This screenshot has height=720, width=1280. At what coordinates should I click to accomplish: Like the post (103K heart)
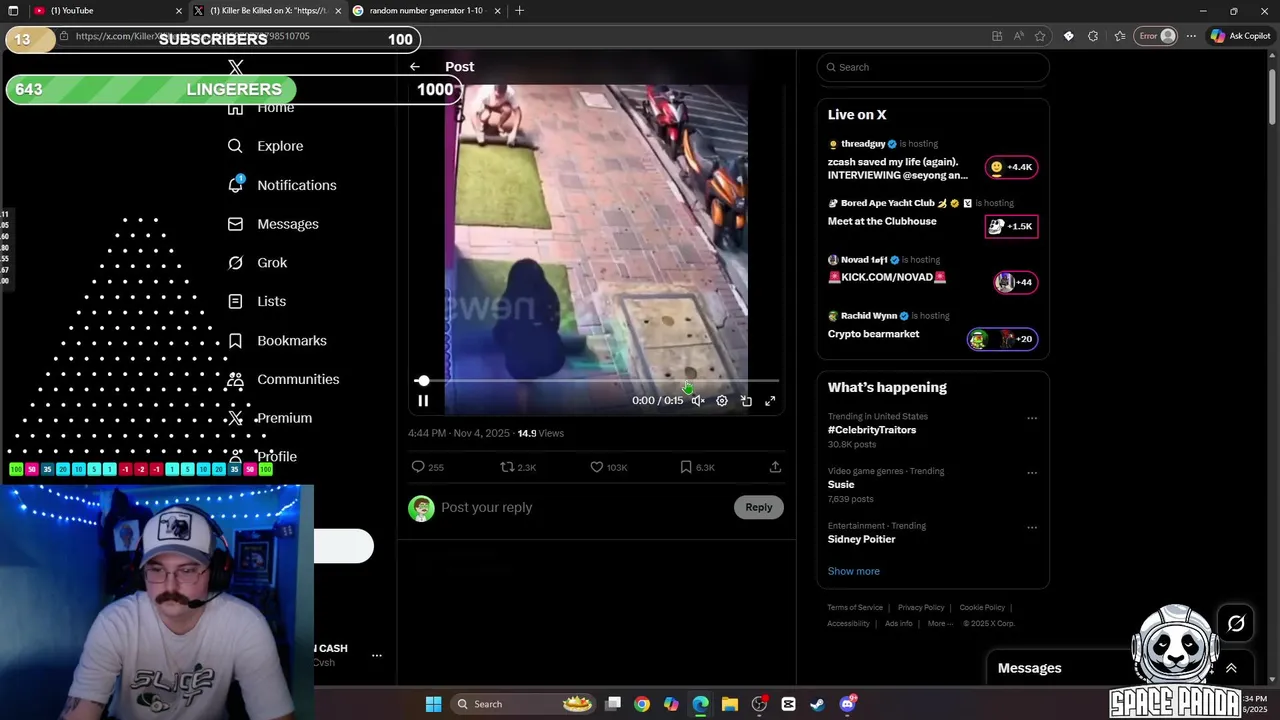coord(609,467)
